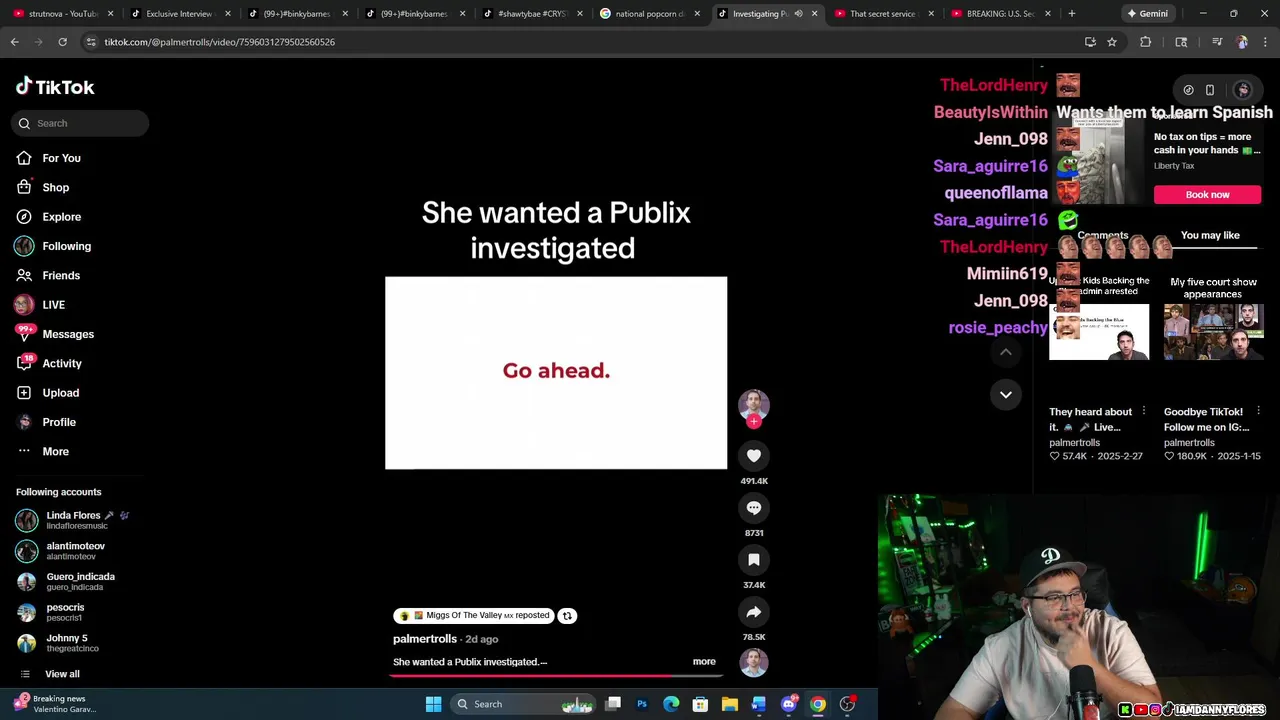Expand the More menu in sidebar
Viewport: 1280px width, 720px height.
[55, 451]
